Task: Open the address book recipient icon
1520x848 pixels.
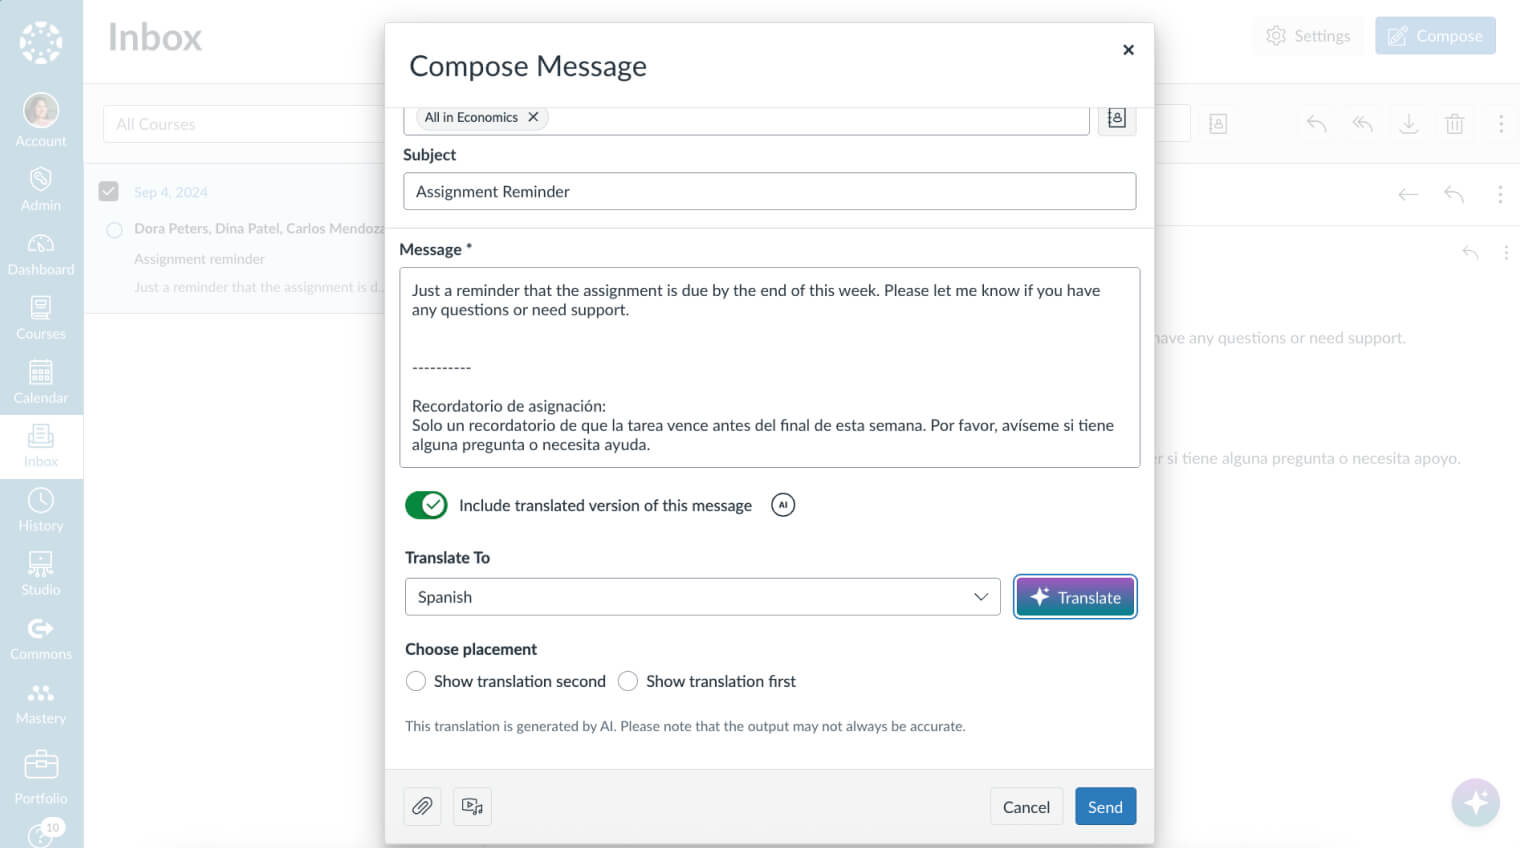Action: (x=1117, y=118)
